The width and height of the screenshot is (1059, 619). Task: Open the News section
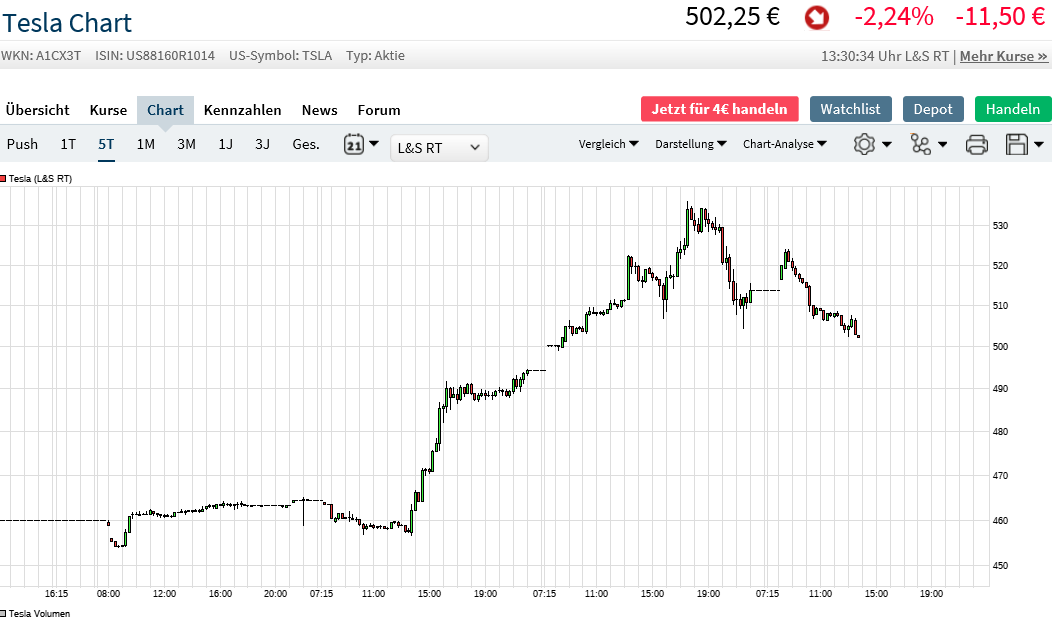point(319,110)
